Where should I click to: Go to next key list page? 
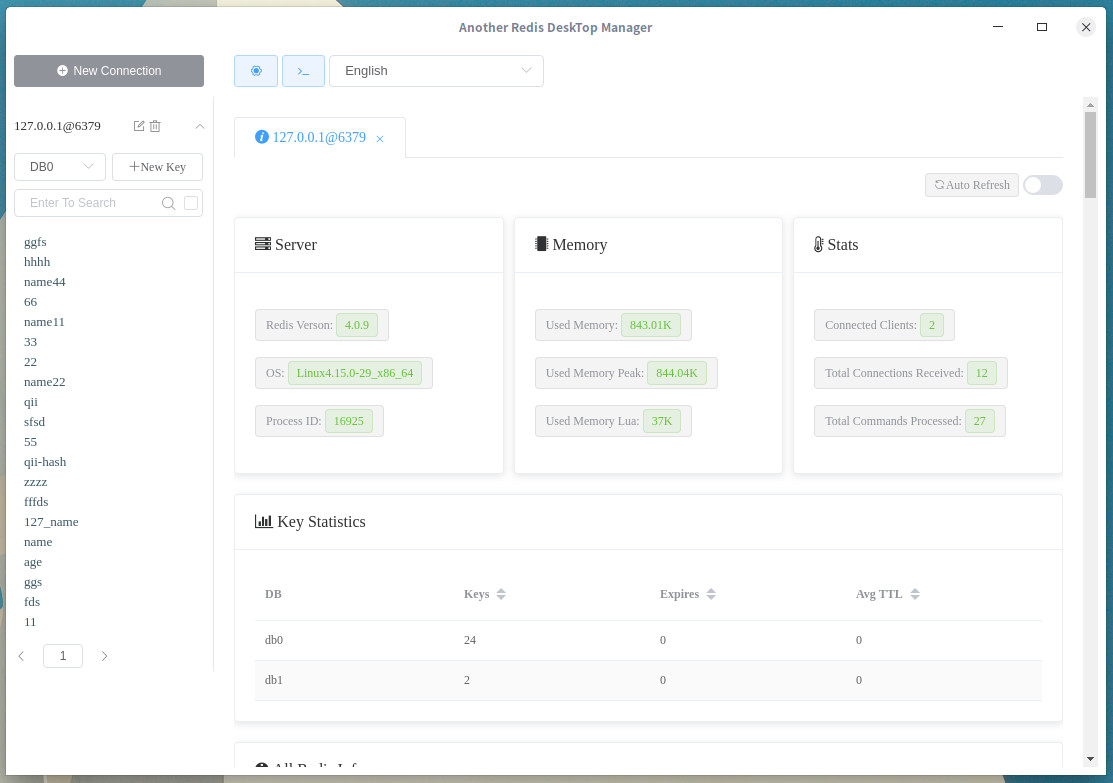tap(104, 656)
